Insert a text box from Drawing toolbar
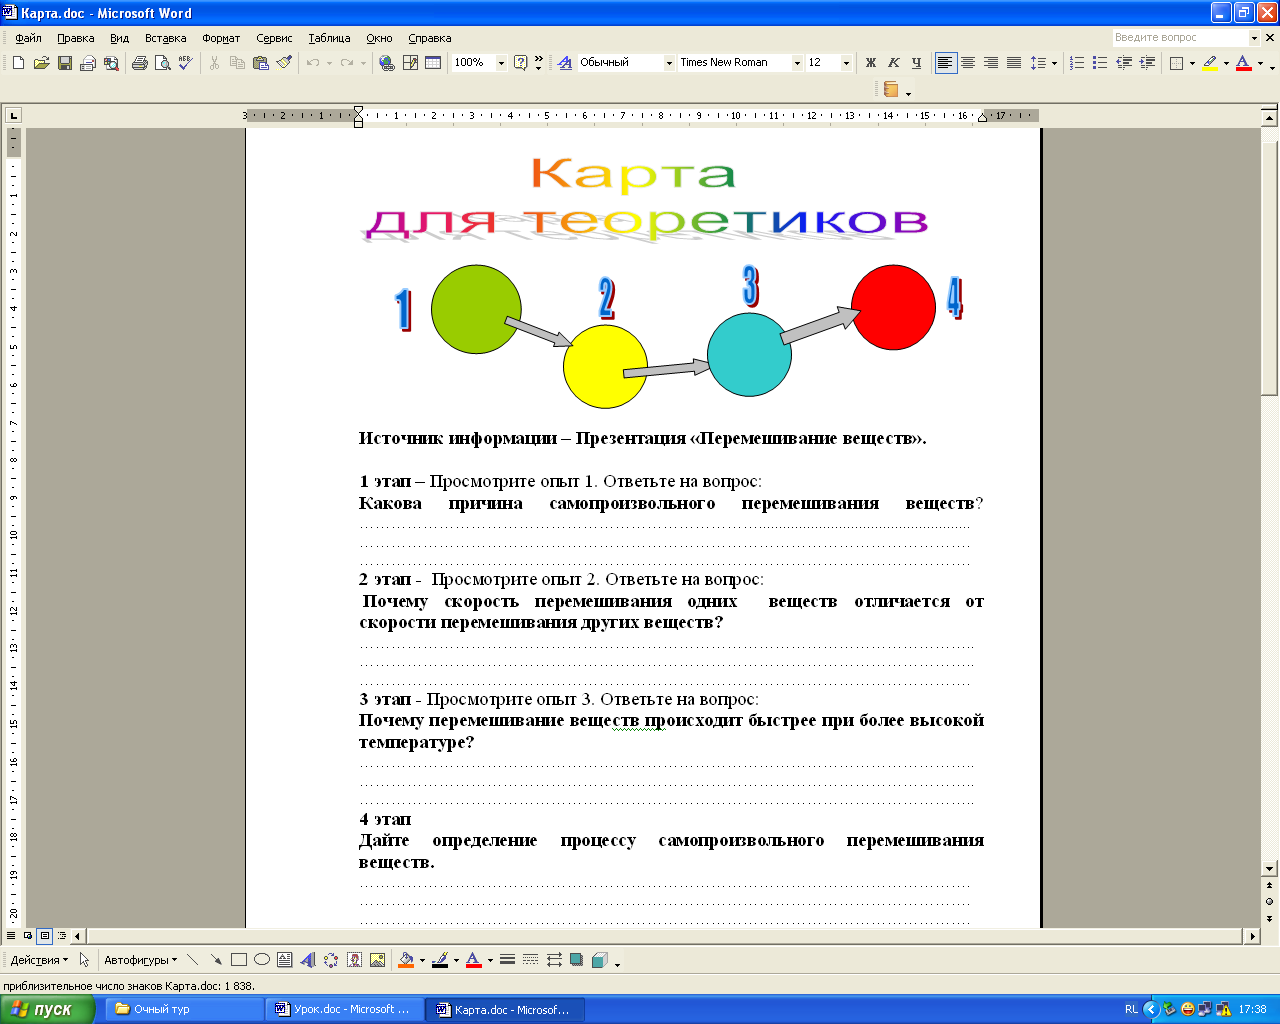1280x1024 pixels. click(284, 960)
